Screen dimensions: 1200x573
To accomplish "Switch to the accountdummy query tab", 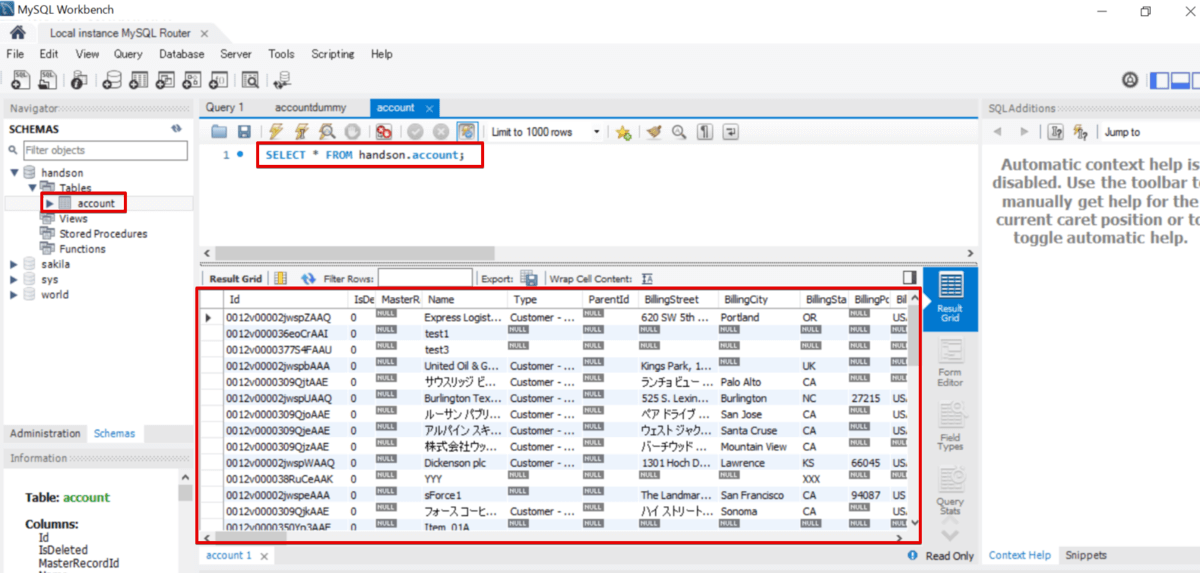I will pyautogui.click(x=309, y=107).
